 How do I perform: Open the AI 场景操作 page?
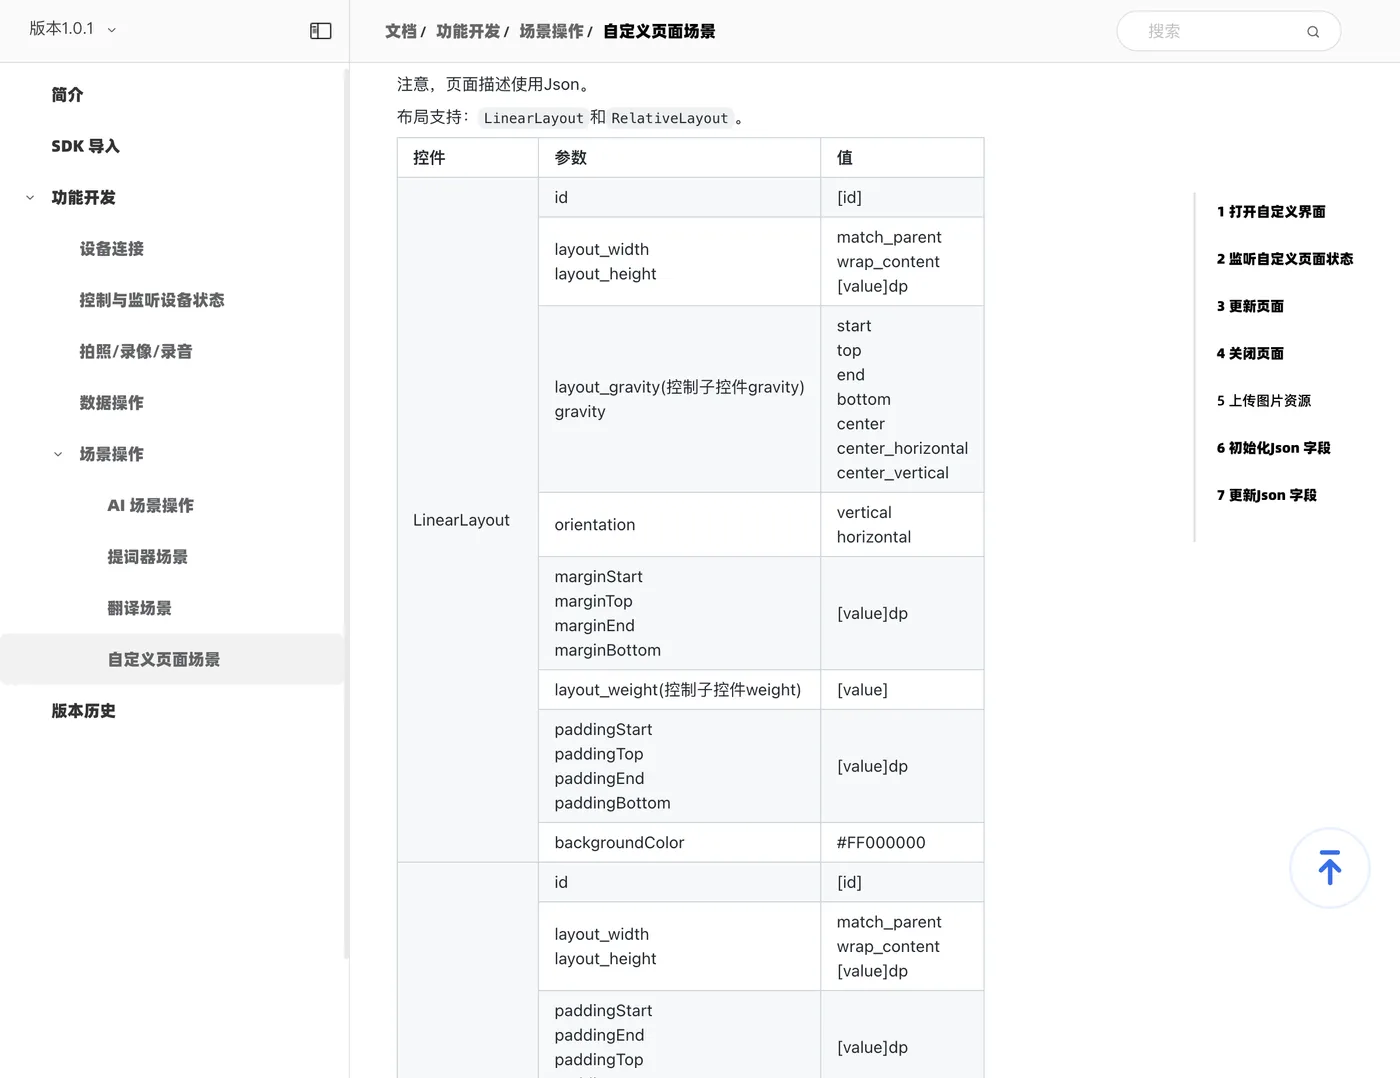coord(151,506)
